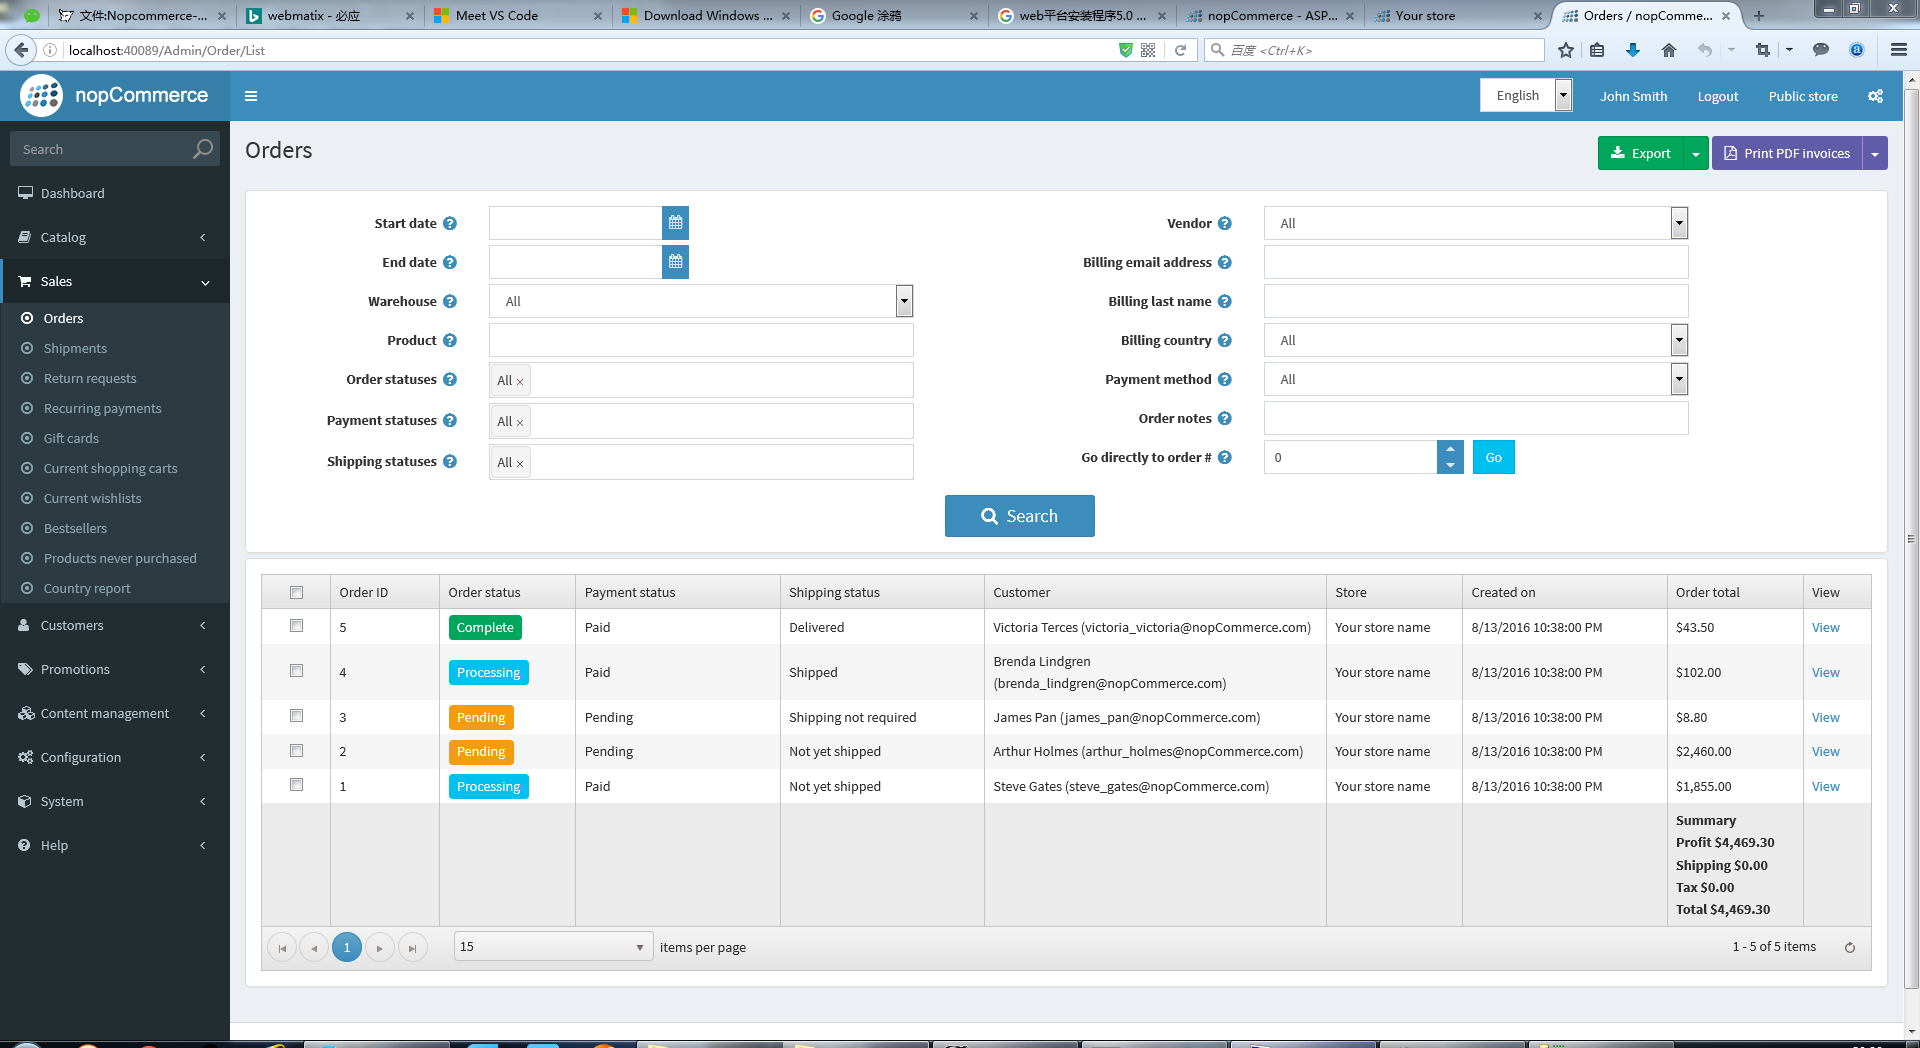Image resolution: width=1920 pixels, height=1048 pixels.
Task: Click help icon next to Warehouse
Action: [450, 302]
